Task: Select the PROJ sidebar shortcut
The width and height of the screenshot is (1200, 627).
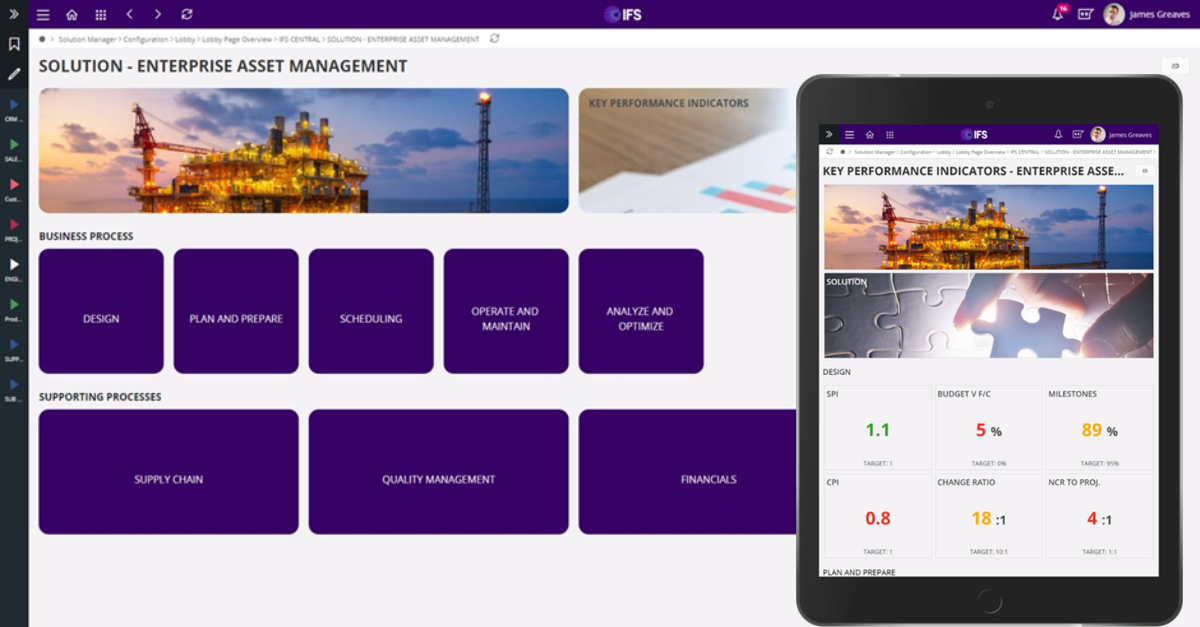Action: [x=13, y=230]
